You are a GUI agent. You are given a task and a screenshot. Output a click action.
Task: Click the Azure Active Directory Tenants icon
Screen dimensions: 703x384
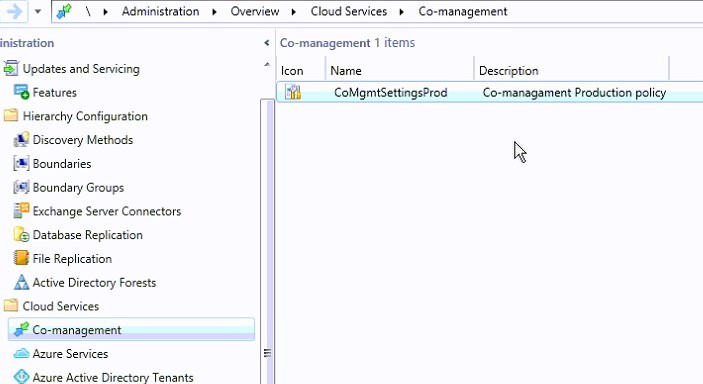[x=21, y=377]
